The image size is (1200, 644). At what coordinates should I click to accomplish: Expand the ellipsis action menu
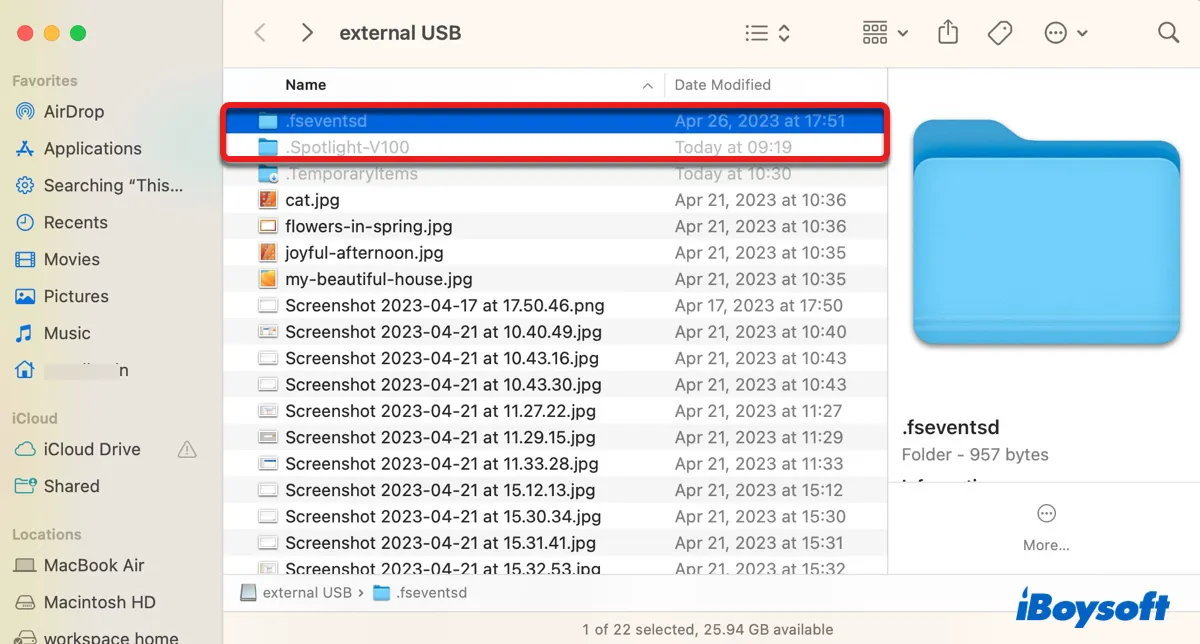[x=1066, y=33]
